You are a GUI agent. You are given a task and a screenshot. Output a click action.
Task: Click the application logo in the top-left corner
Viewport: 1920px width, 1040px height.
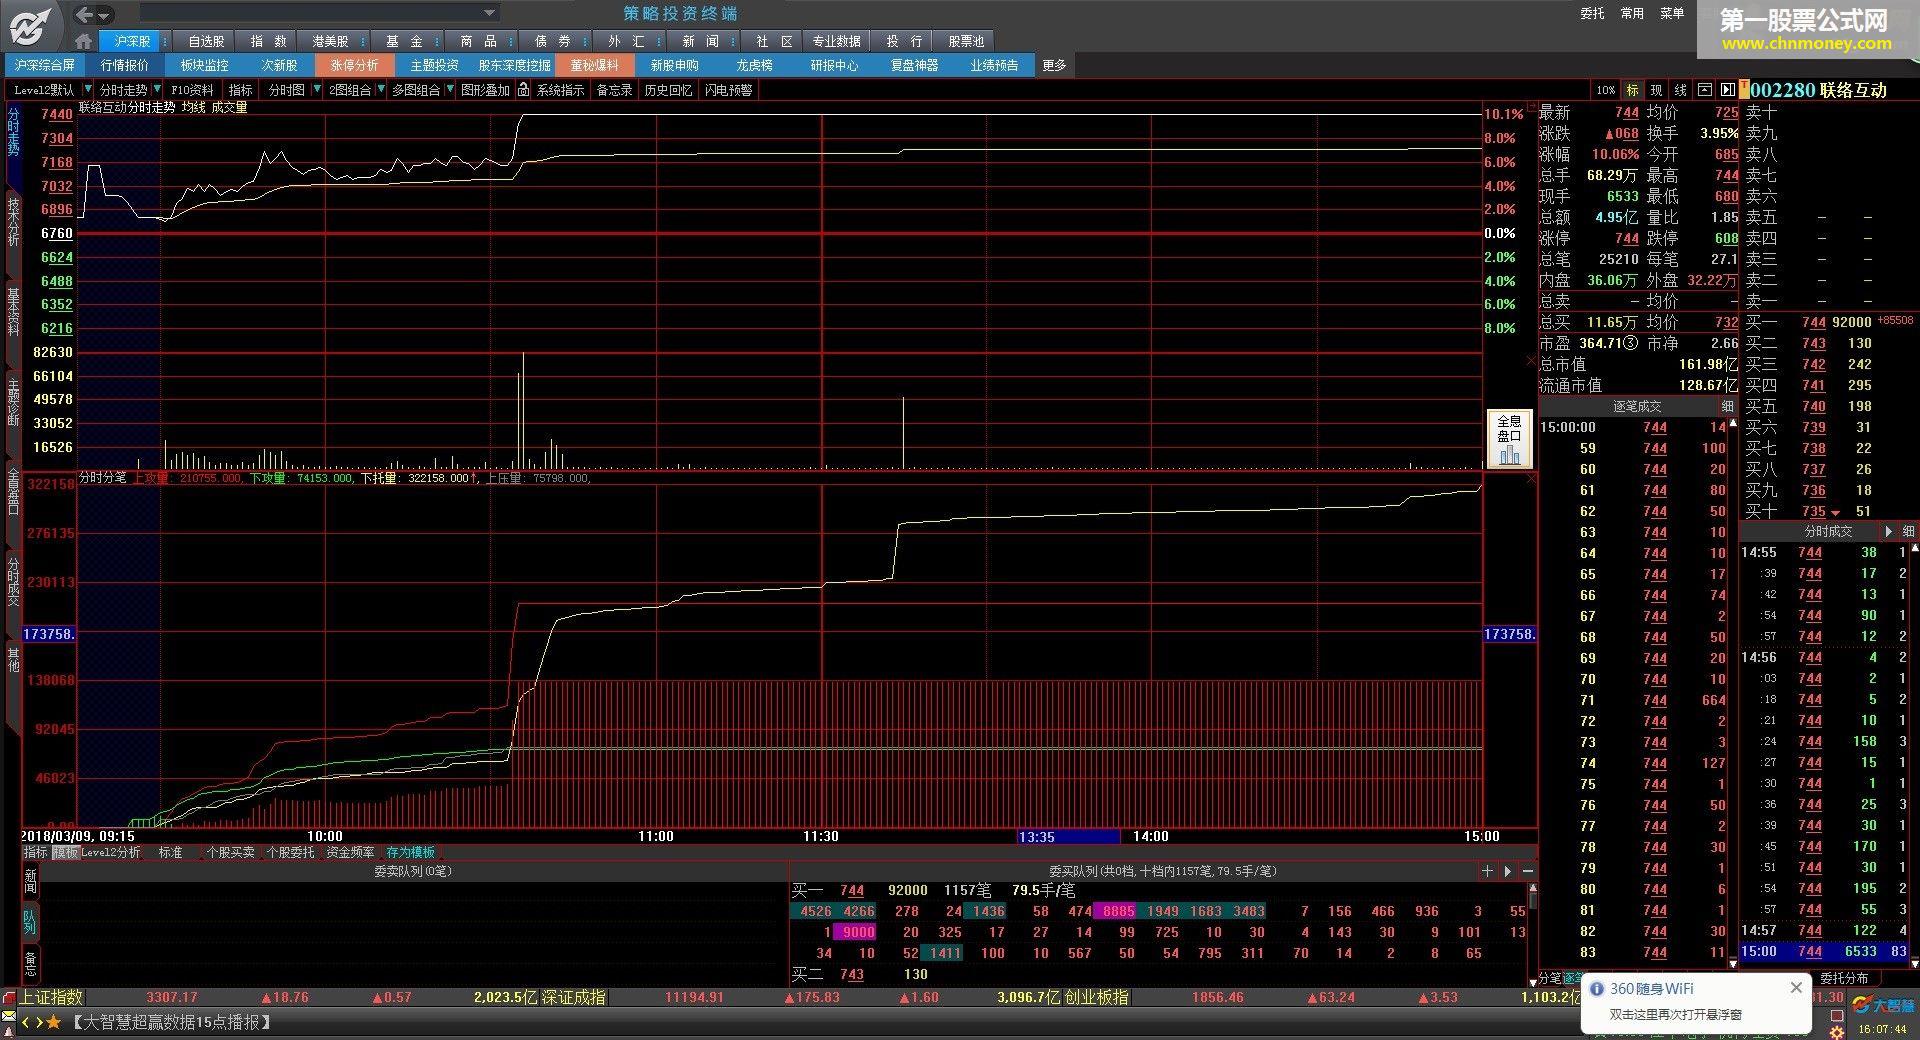30,26
